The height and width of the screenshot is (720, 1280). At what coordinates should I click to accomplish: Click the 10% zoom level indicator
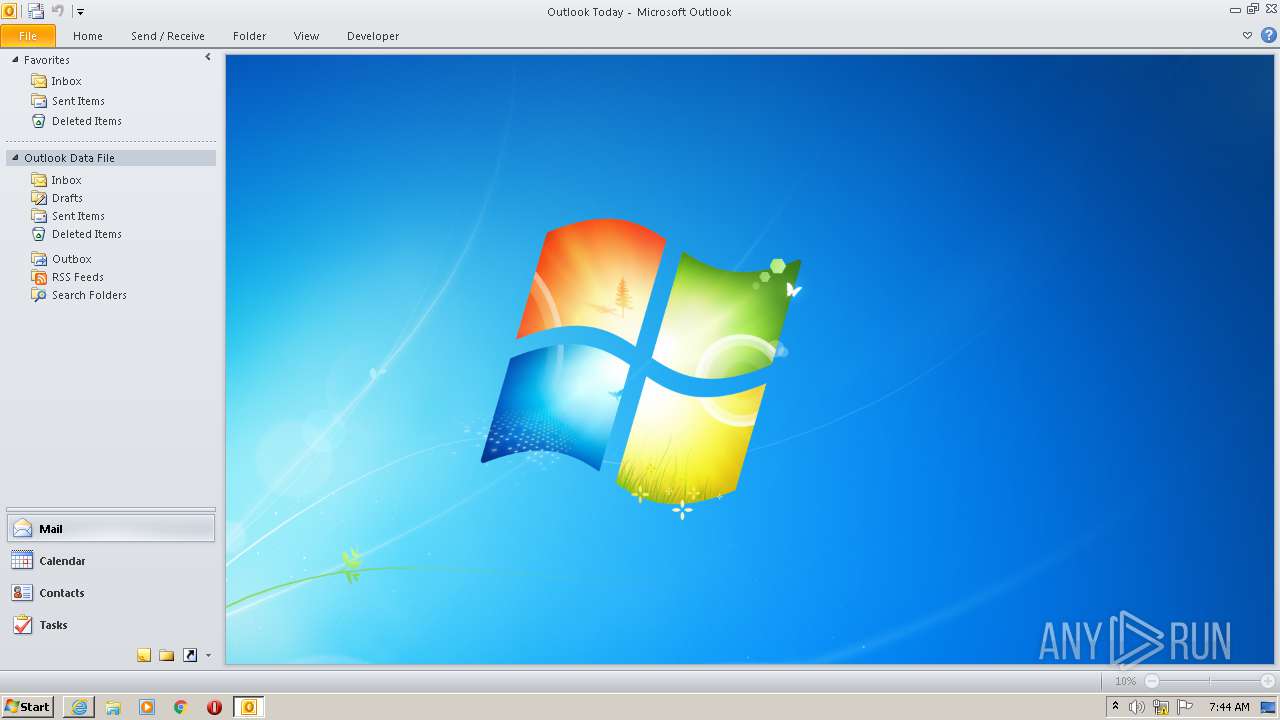[1126, 681]
